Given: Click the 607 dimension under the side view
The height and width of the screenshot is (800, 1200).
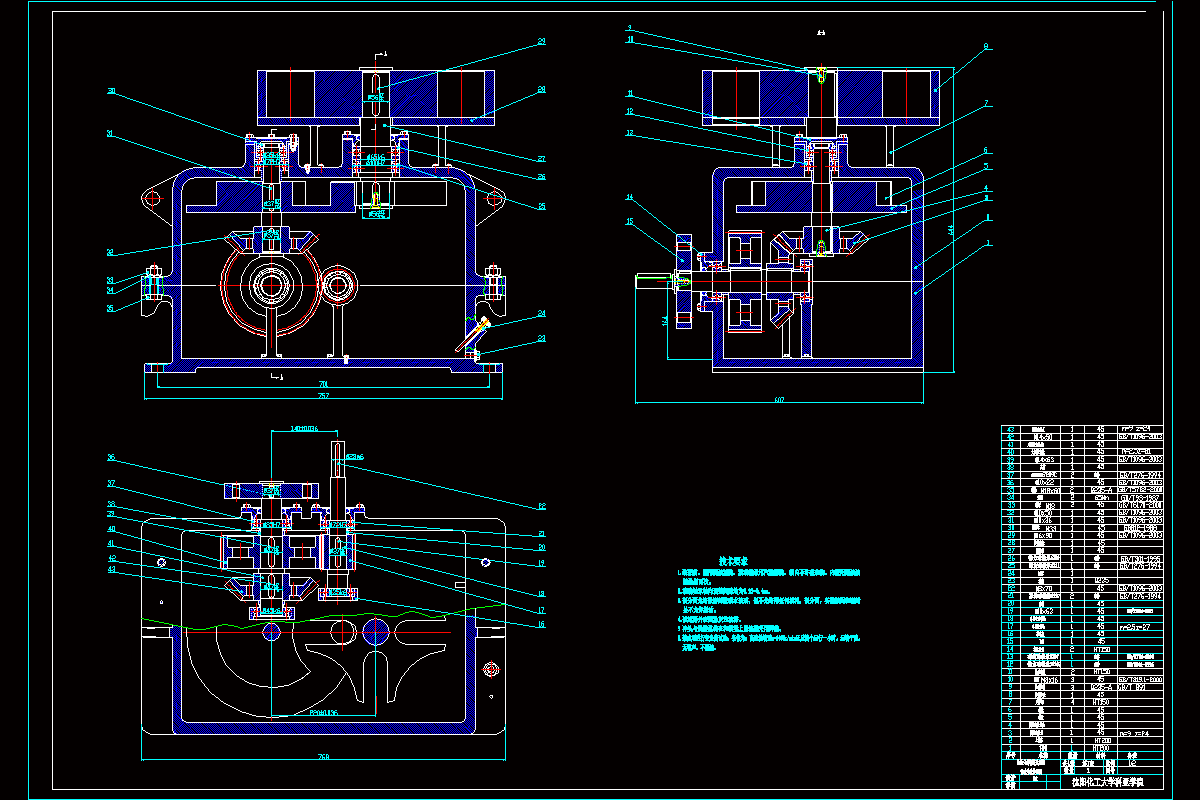Looking at the screenshot, I should (780, 400).
